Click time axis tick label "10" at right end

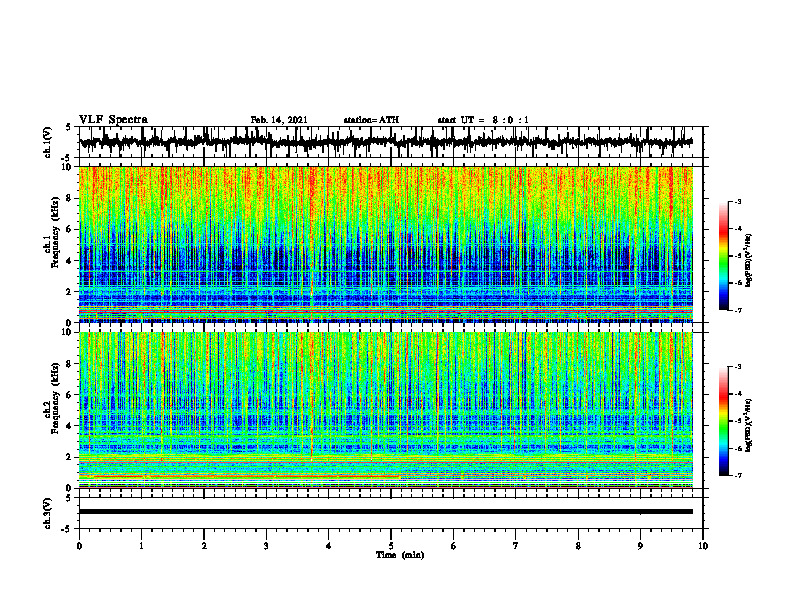click(x=703, y=546)
